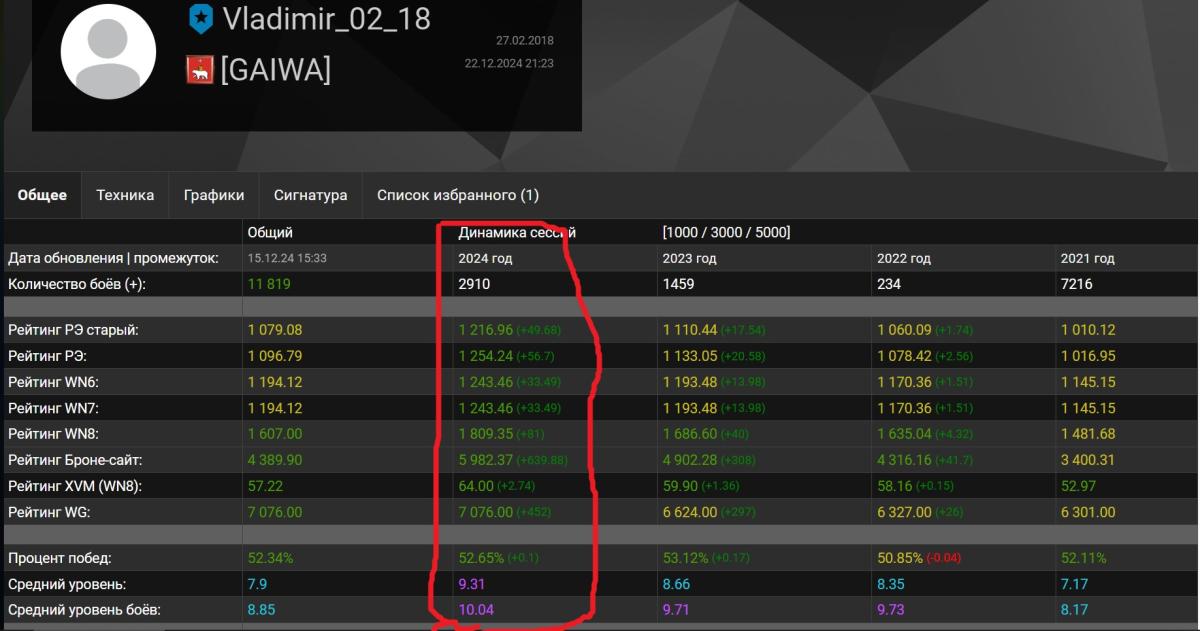This screenshot has width=1200, height=631.
Task: Click the 2024 XVM rating 64.00
Action: tap(476, 486)
